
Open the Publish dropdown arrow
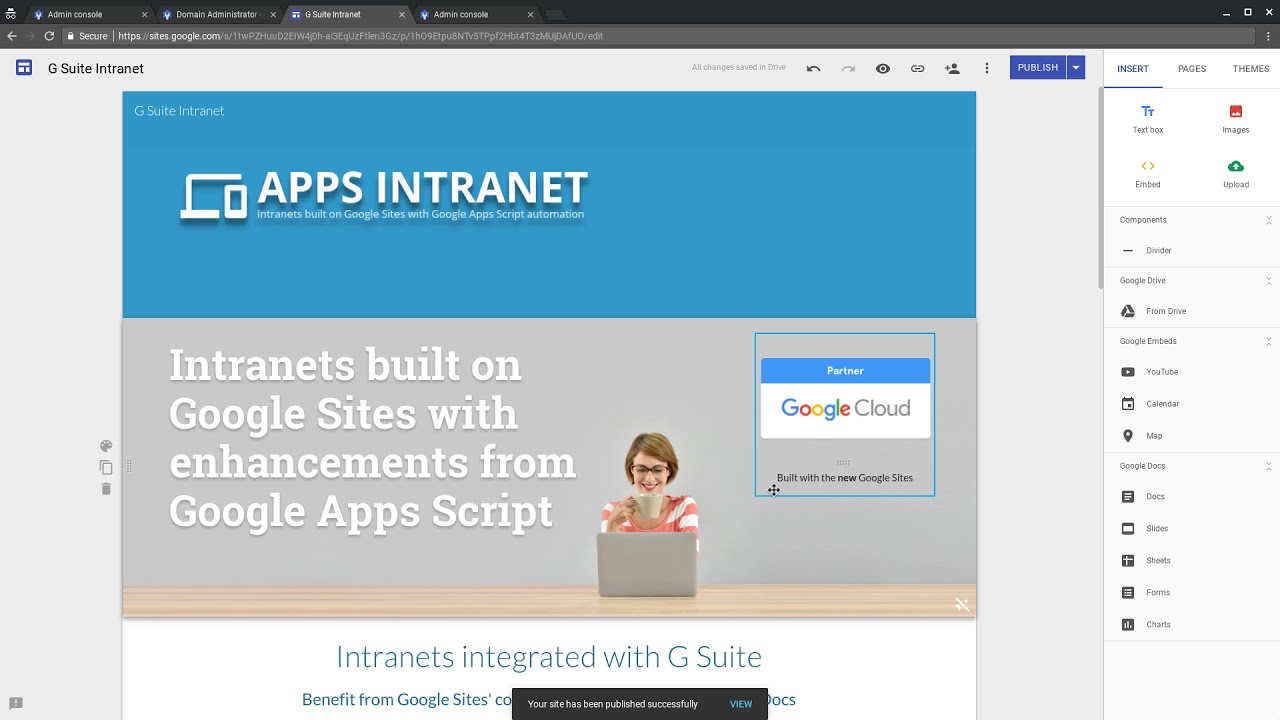1076,68
